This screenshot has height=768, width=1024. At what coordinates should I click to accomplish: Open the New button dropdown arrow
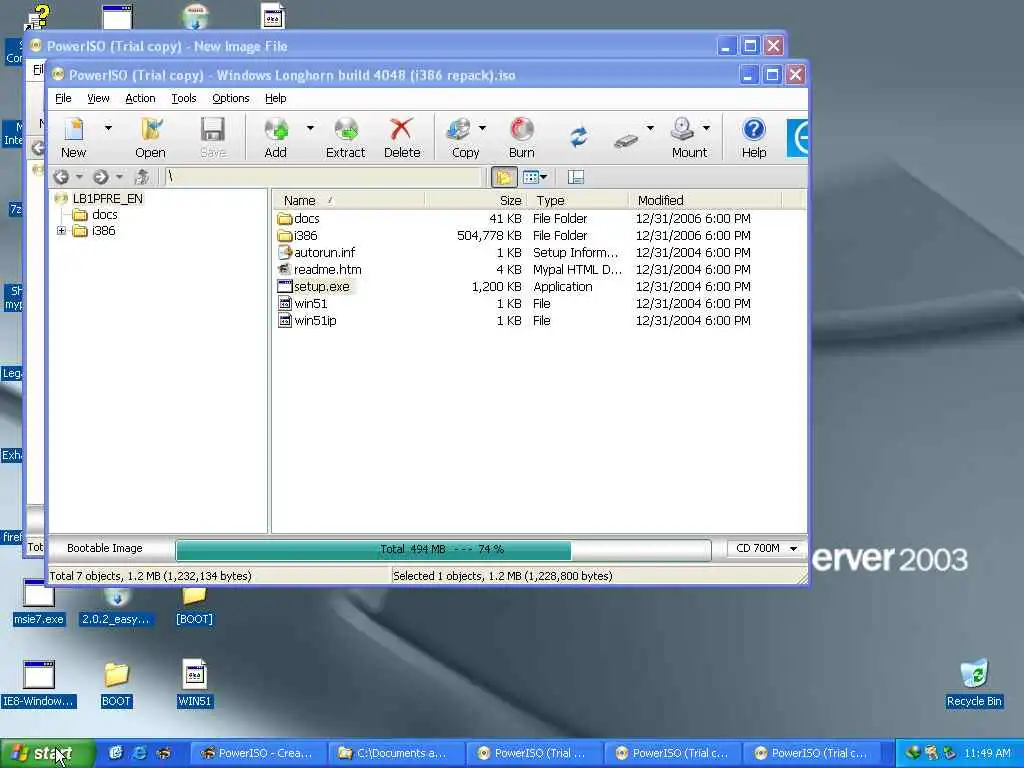[108, 128]
